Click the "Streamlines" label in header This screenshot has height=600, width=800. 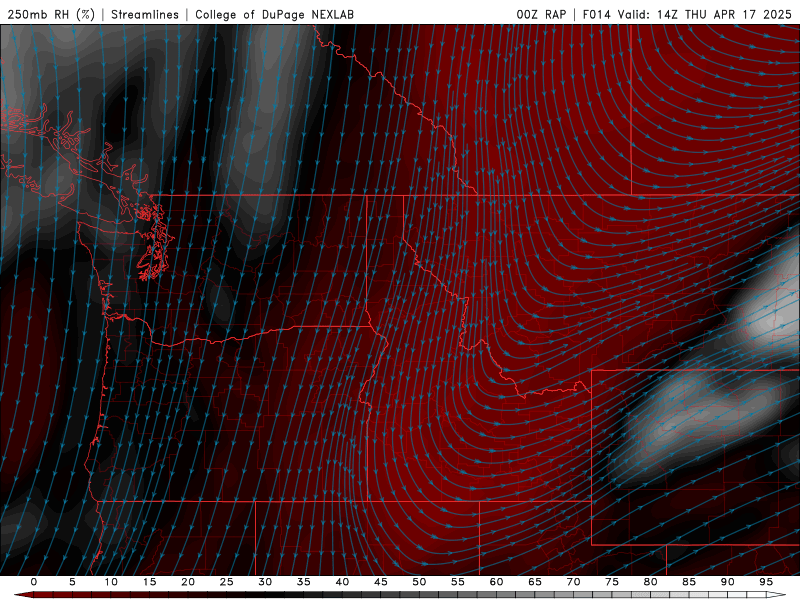point(145,14)
